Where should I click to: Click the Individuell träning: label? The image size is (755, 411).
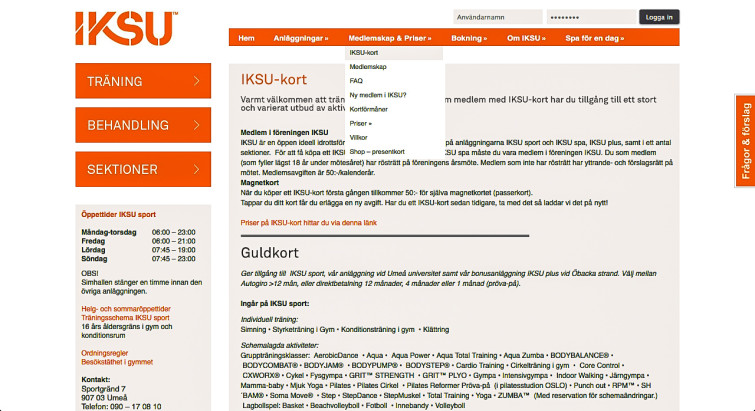pyautogui.click(x=269, y=320)
